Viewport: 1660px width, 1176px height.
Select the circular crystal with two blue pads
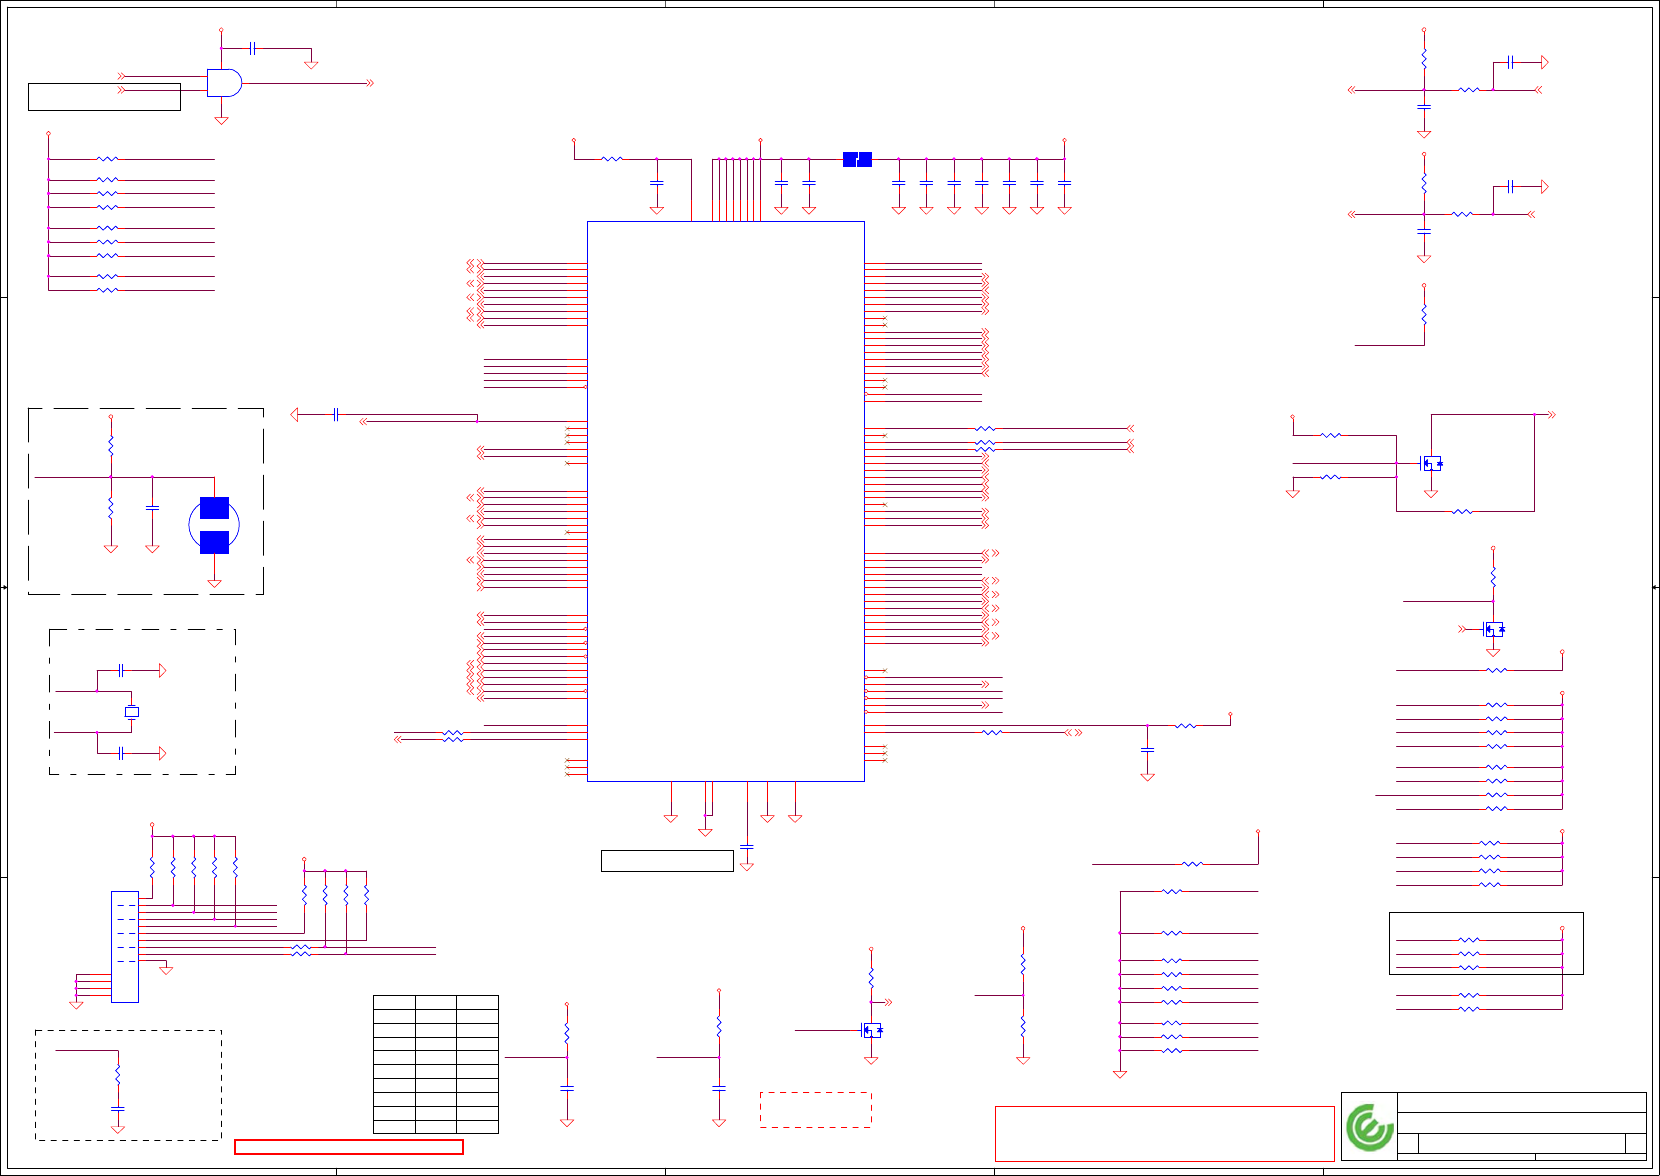[214, 525]
